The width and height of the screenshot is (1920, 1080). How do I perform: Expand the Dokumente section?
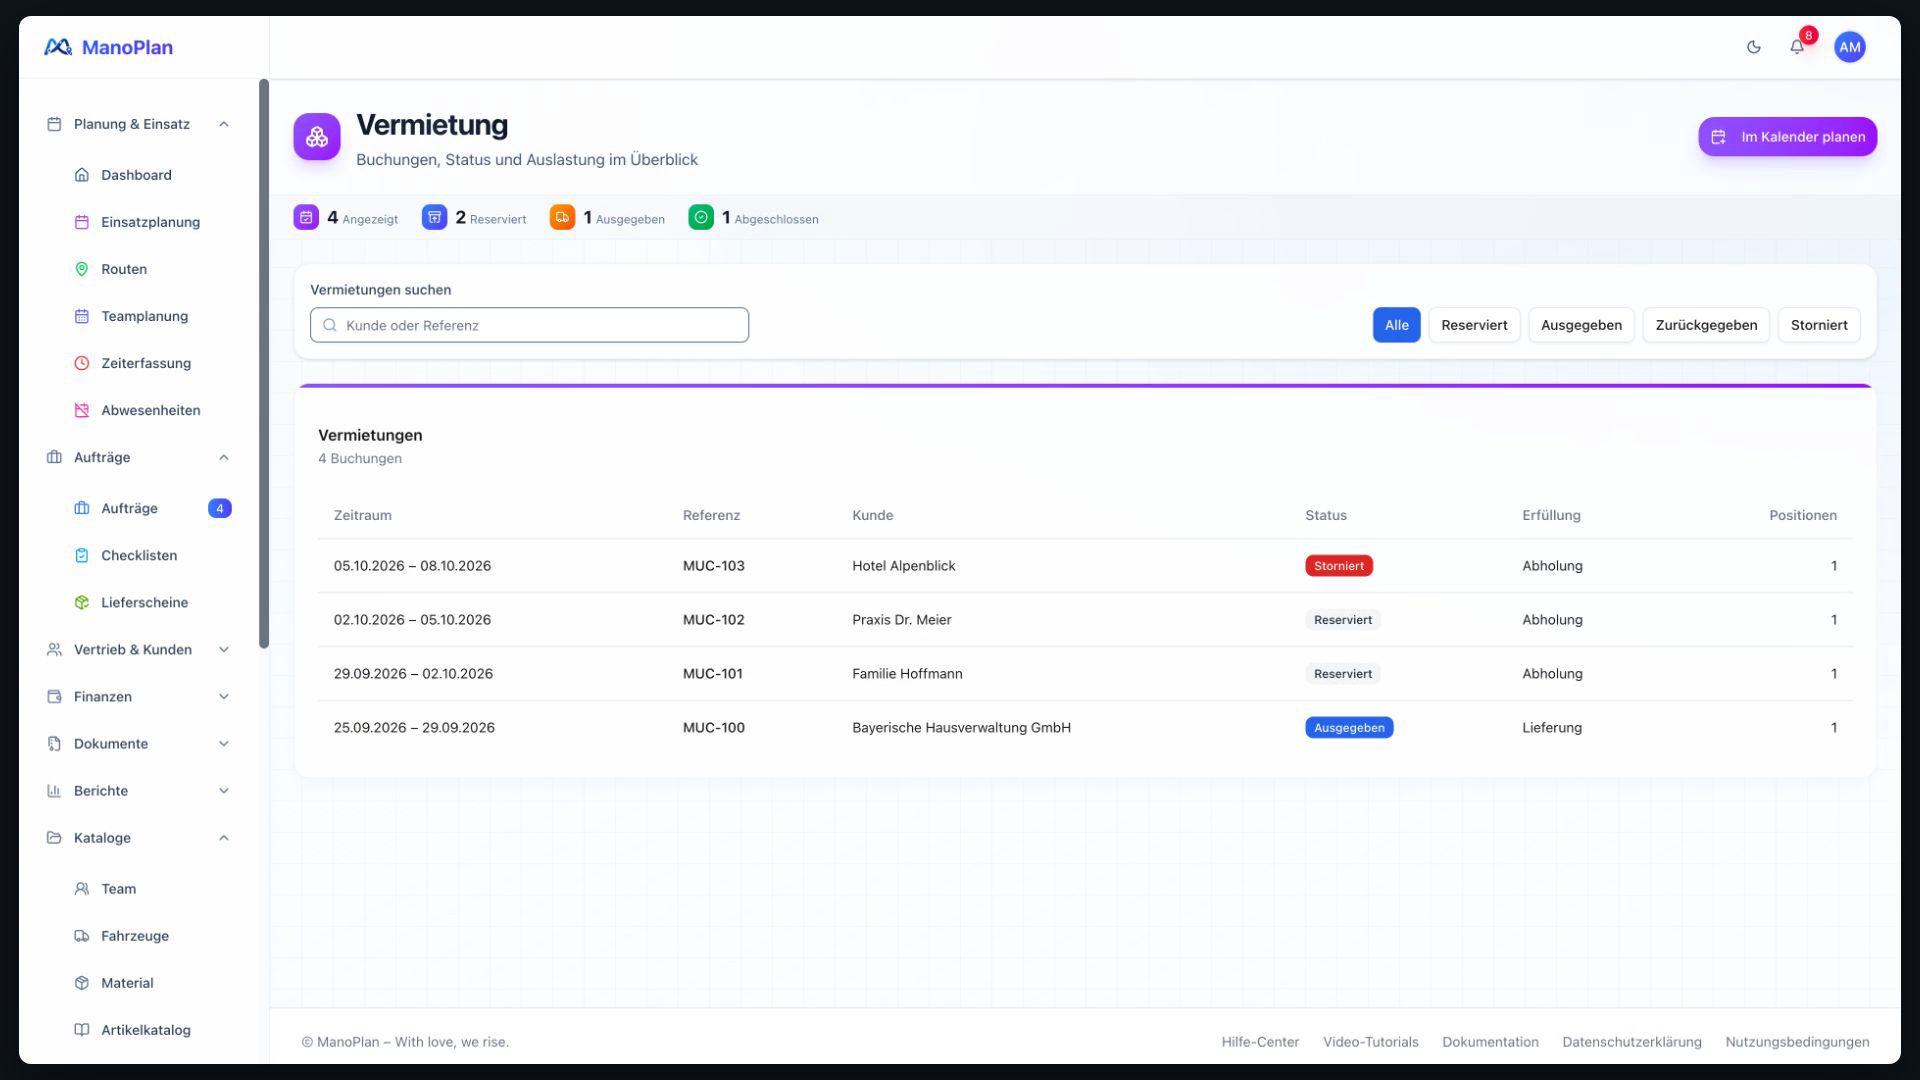pos(138,744)
